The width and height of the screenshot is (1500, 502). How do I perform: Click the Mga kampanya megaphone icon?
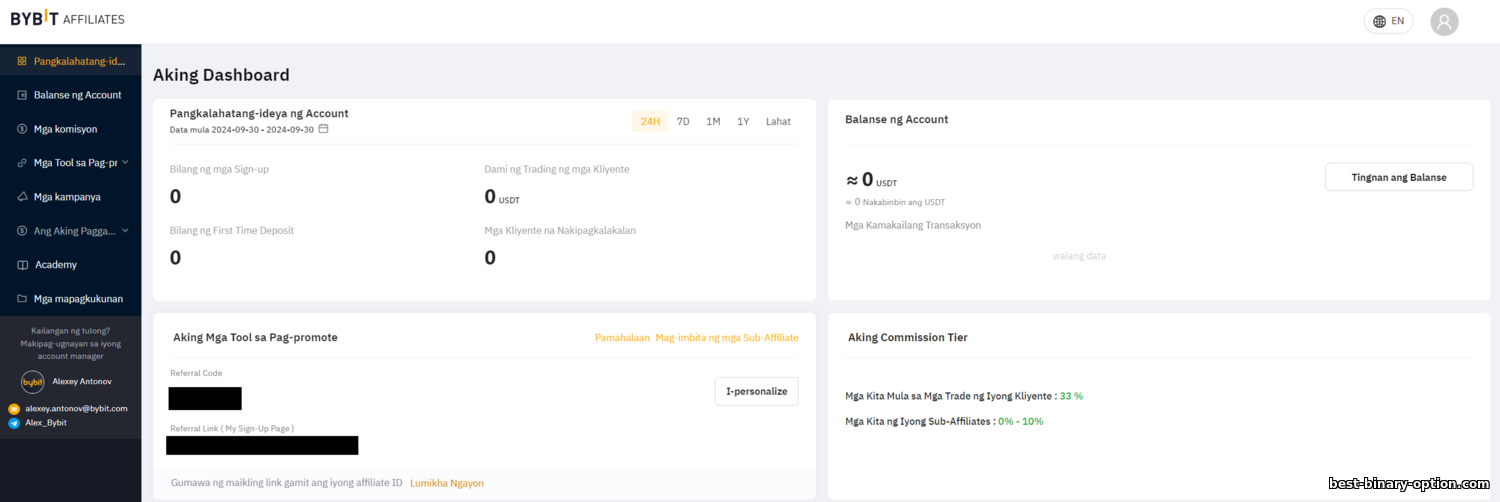point(22,197)
